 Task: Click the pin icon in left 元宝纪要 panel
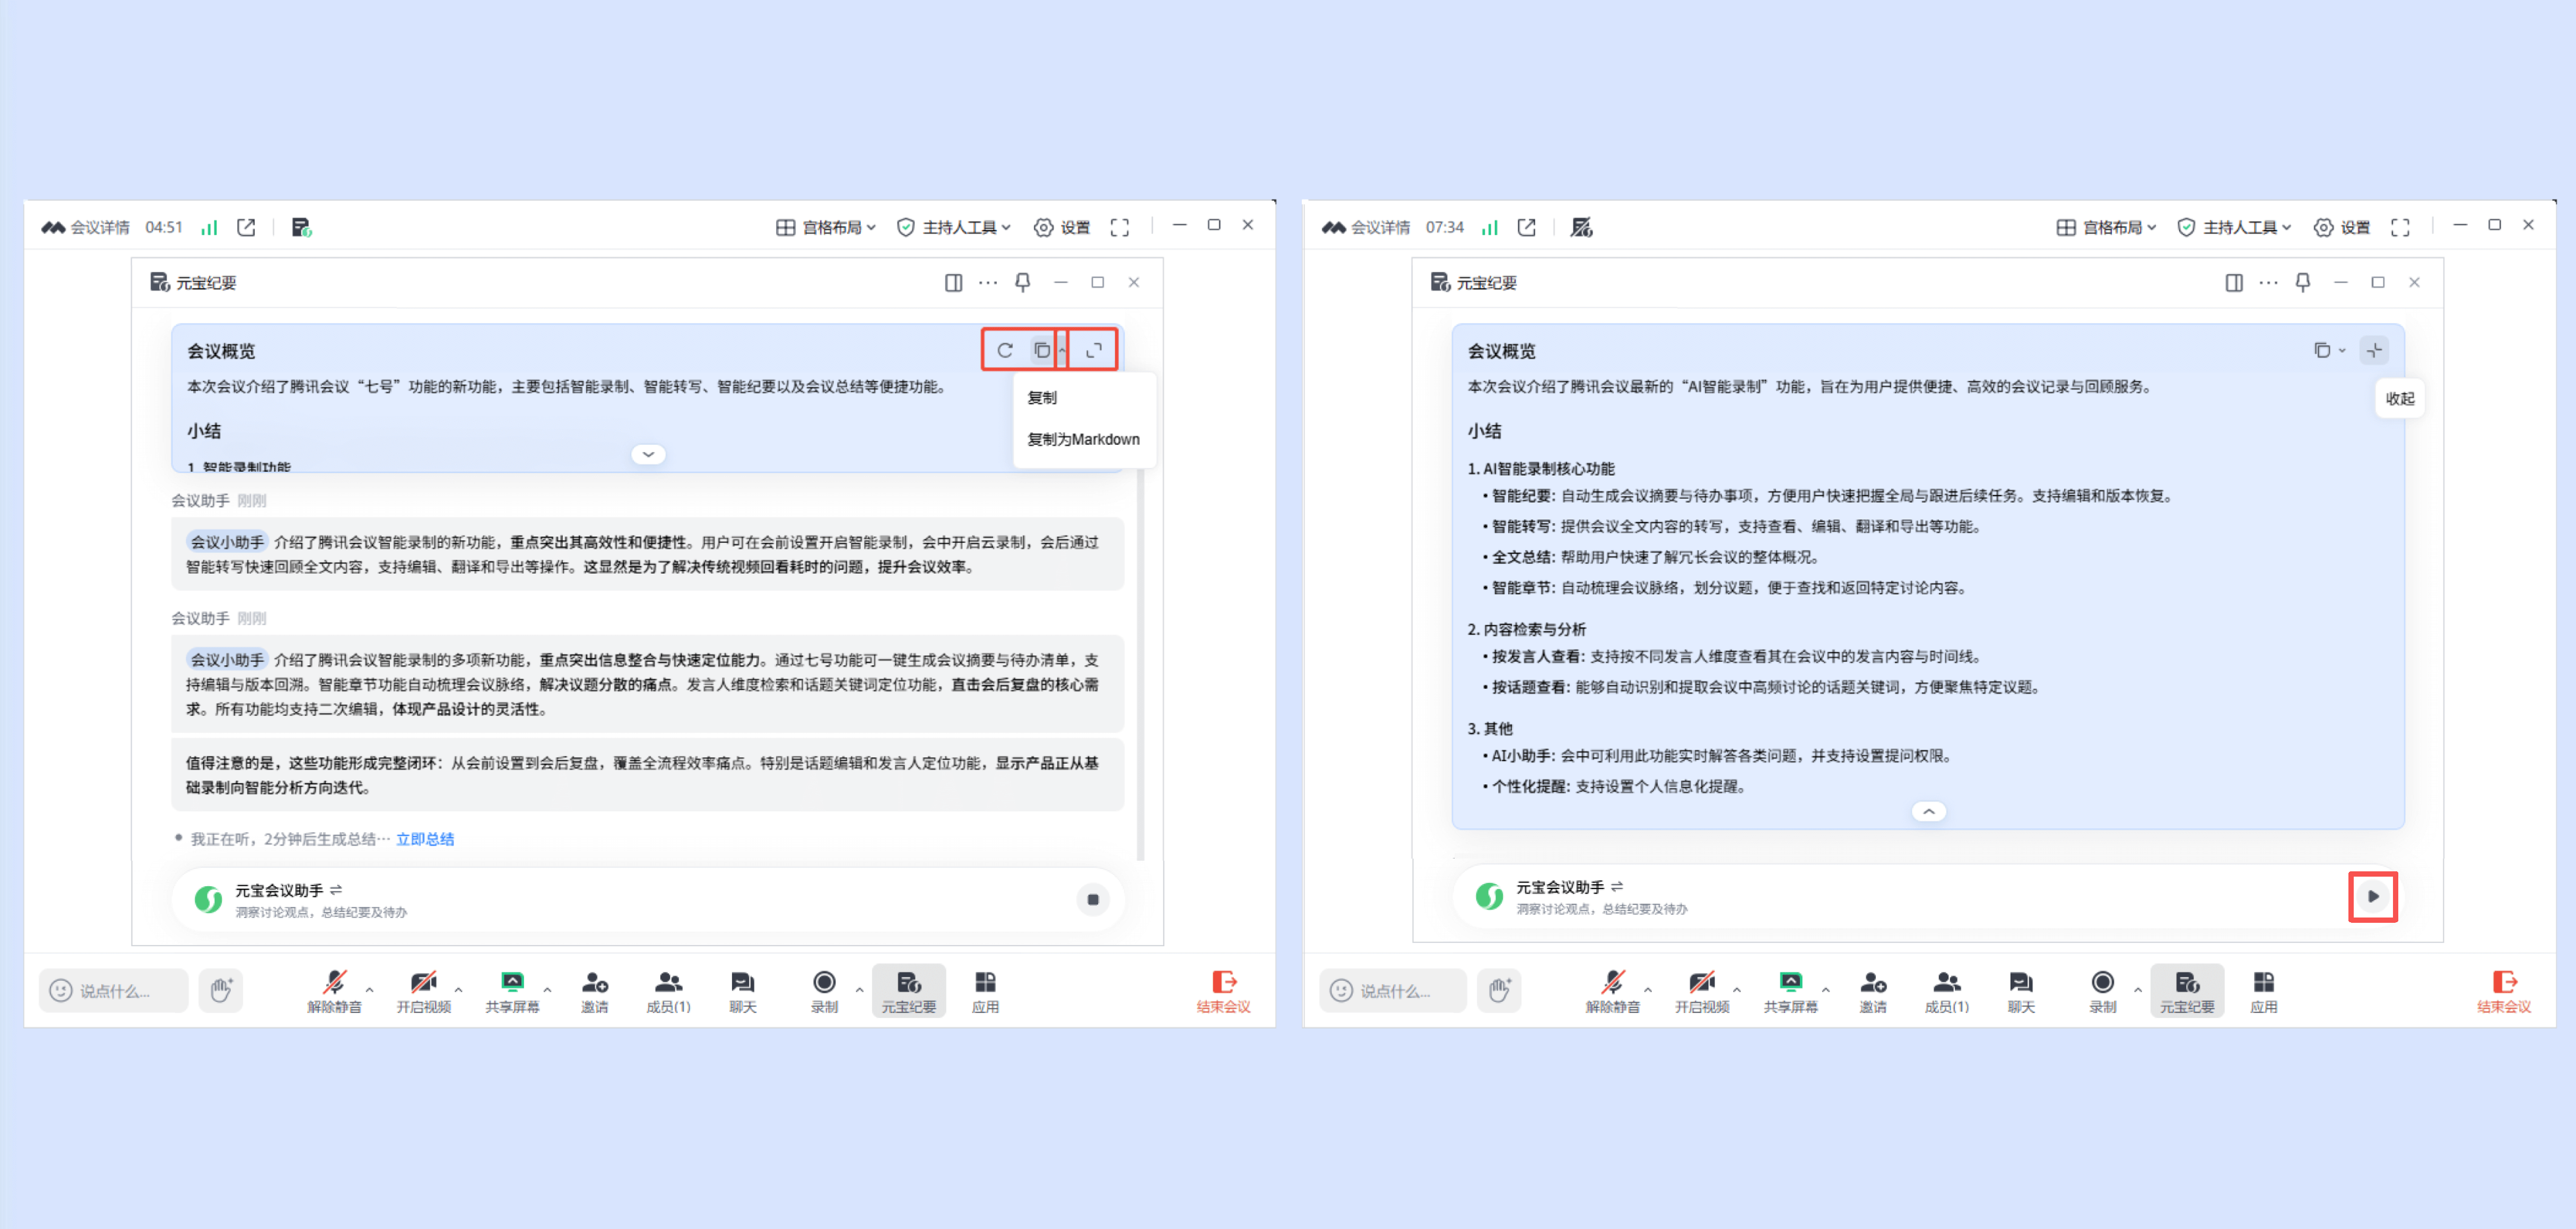(x=1022, y=283)
